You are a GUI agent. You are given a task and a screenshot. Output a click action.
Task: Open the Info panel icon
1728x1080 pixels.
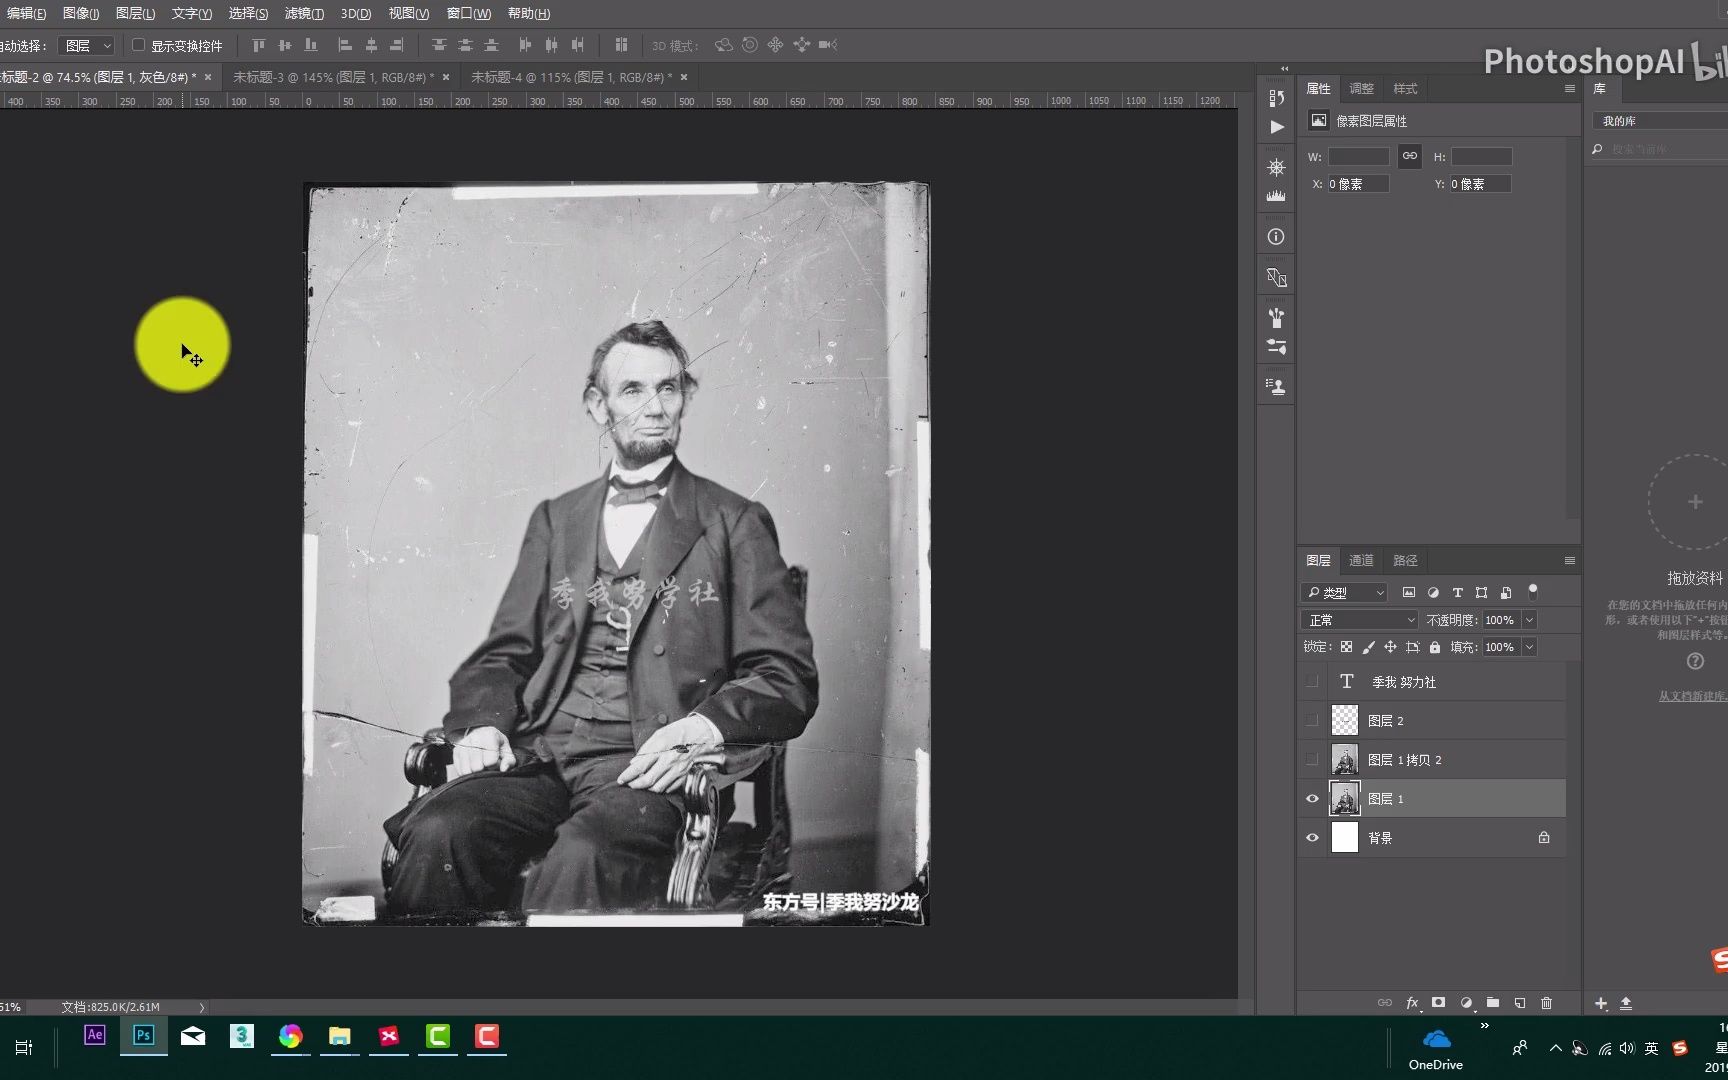click(1276, 237)
